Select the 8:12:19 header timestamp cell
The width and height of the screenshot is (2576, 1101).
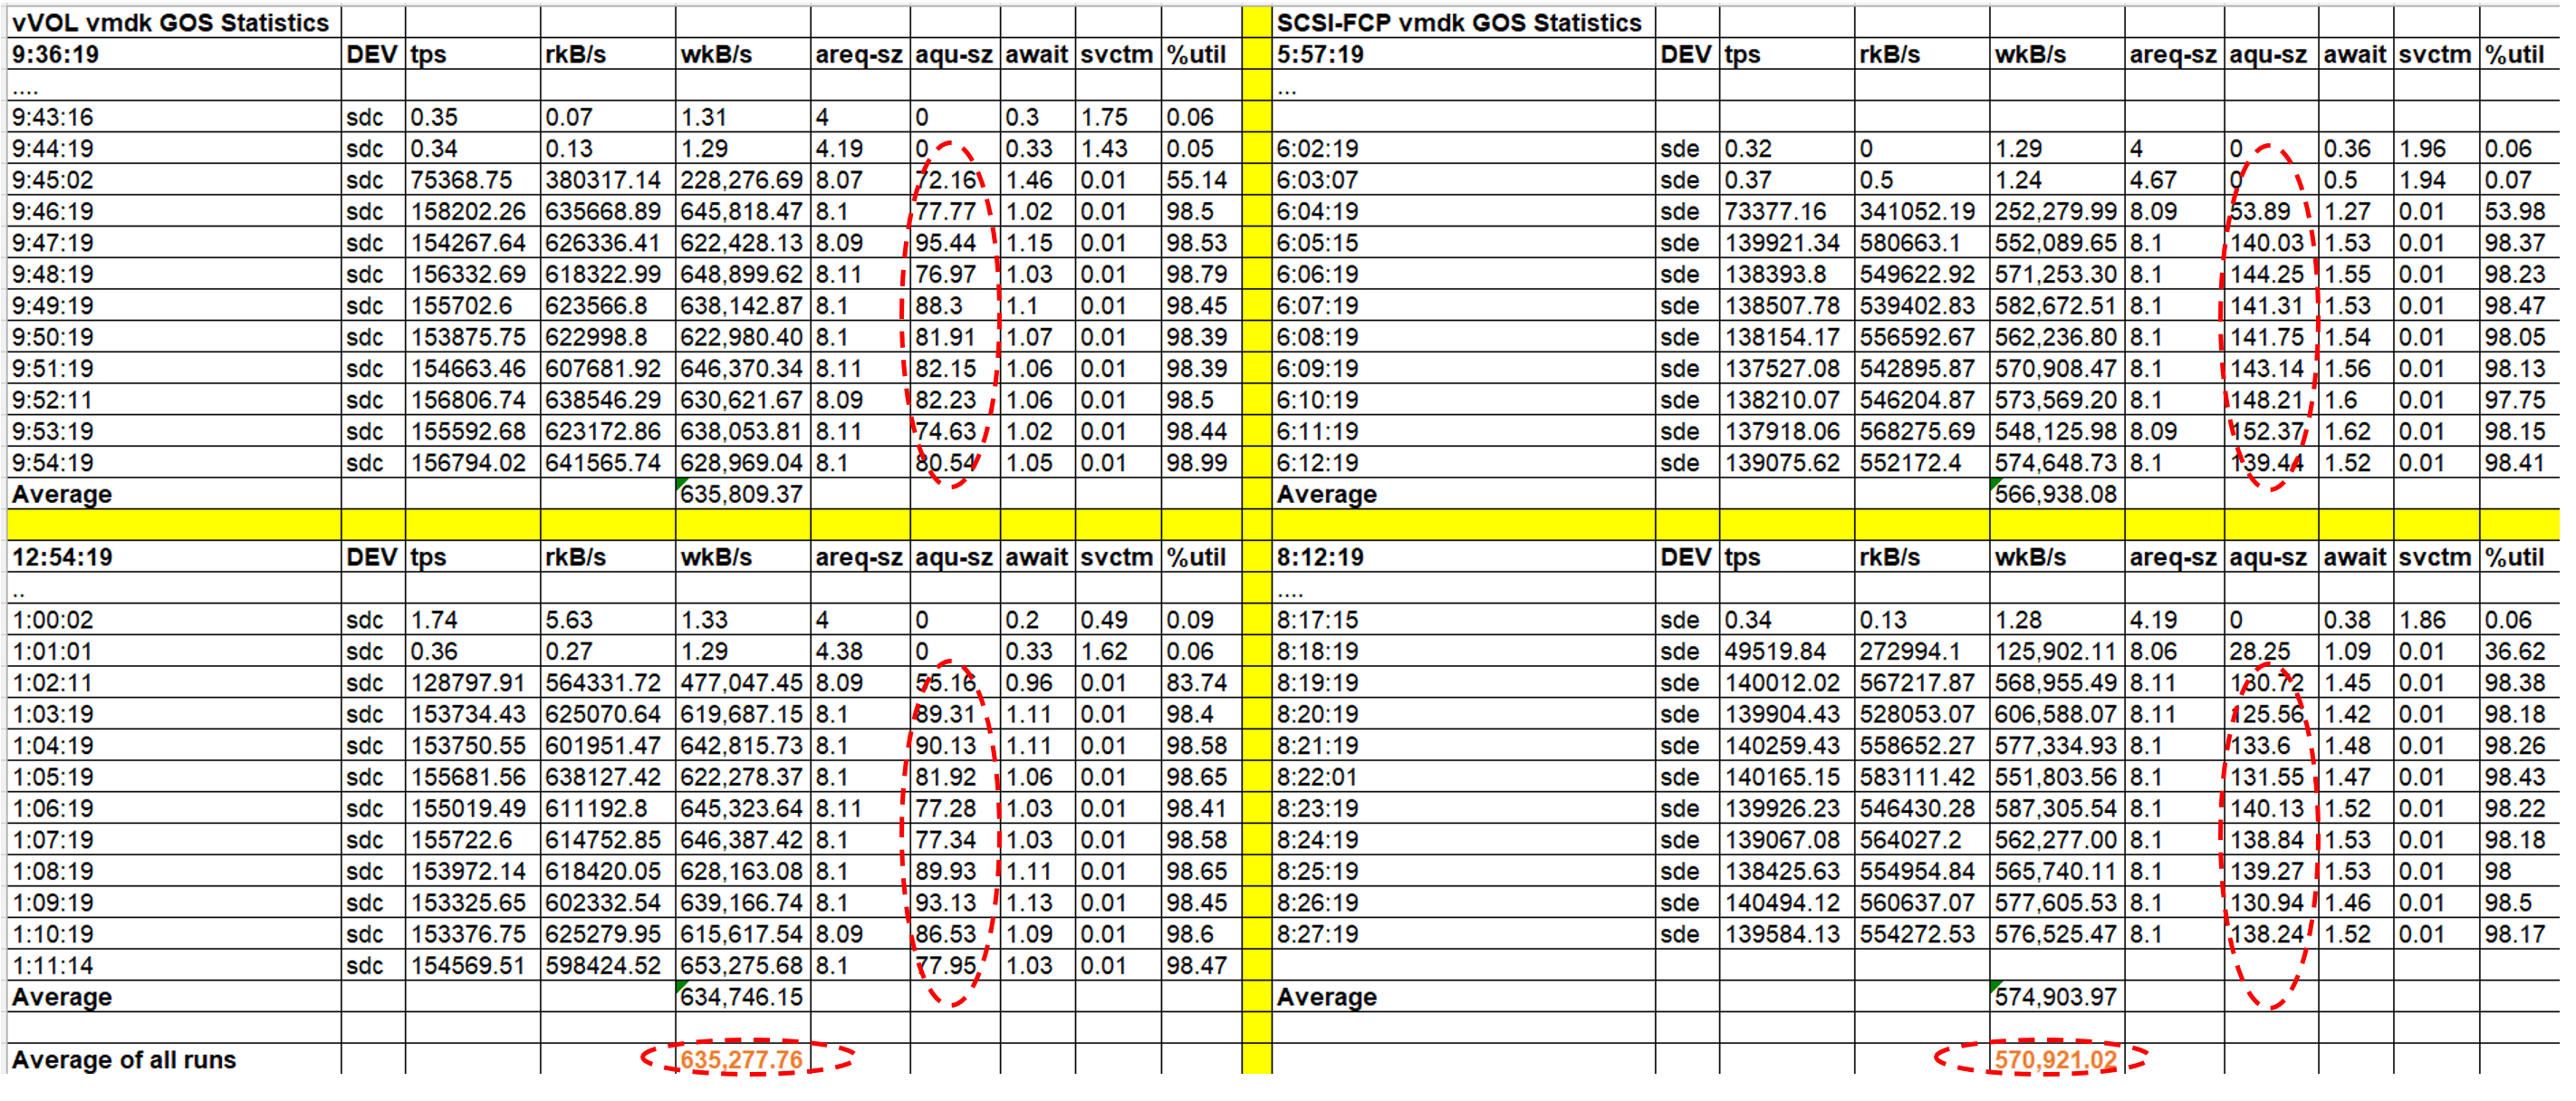[1319, 557]
